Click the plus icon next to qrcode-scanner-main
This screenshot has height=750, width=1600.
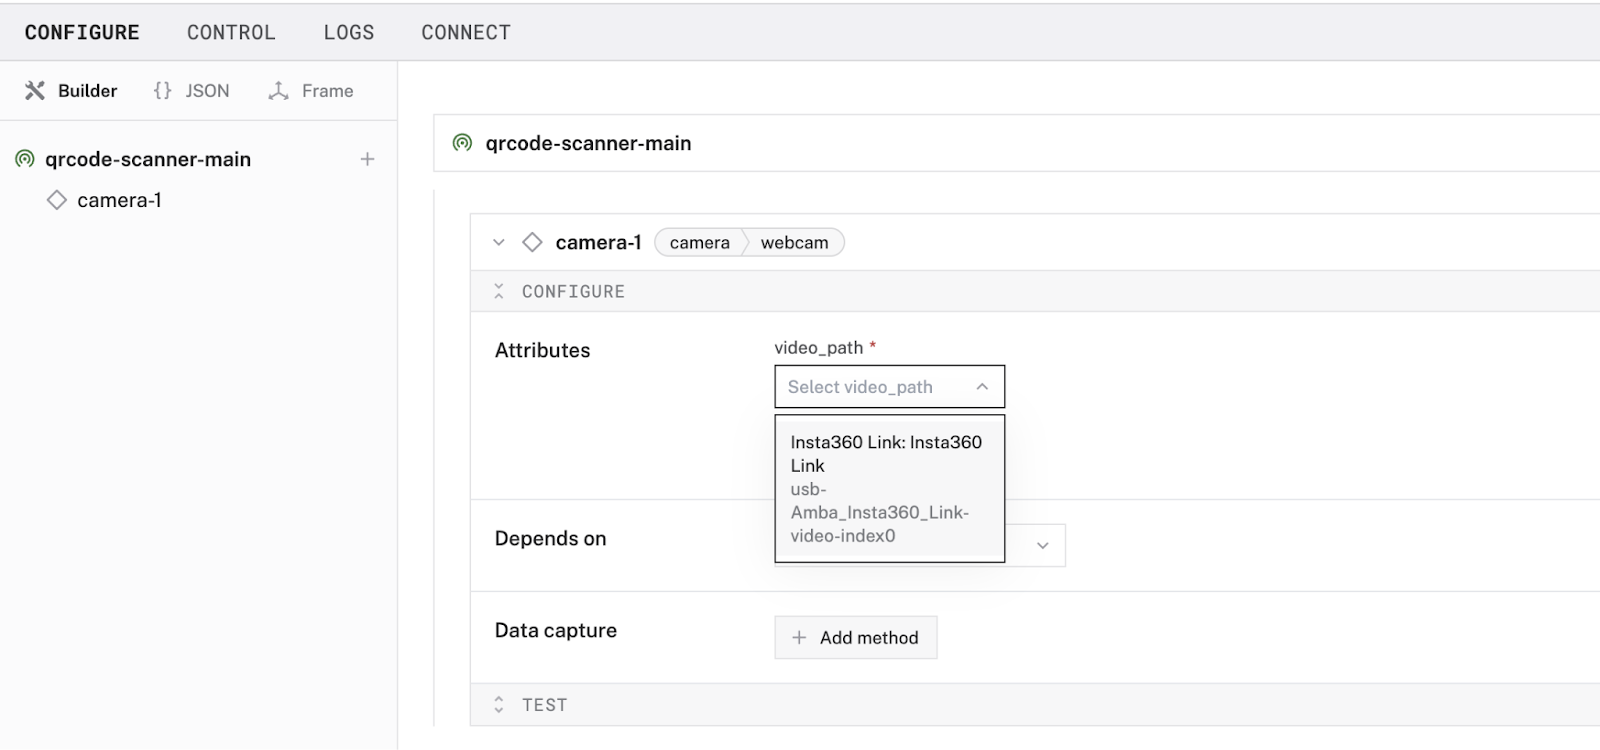pyautogui.click(x=367, y=159)
